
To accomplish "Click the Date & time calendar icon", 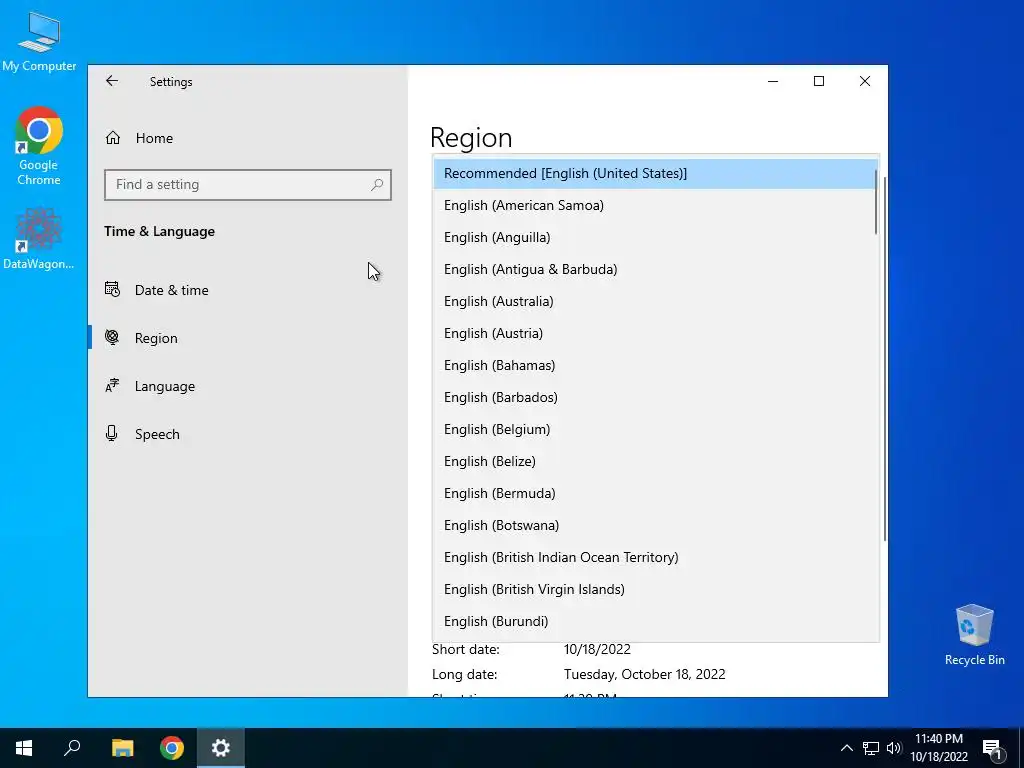I will (112, 289).
